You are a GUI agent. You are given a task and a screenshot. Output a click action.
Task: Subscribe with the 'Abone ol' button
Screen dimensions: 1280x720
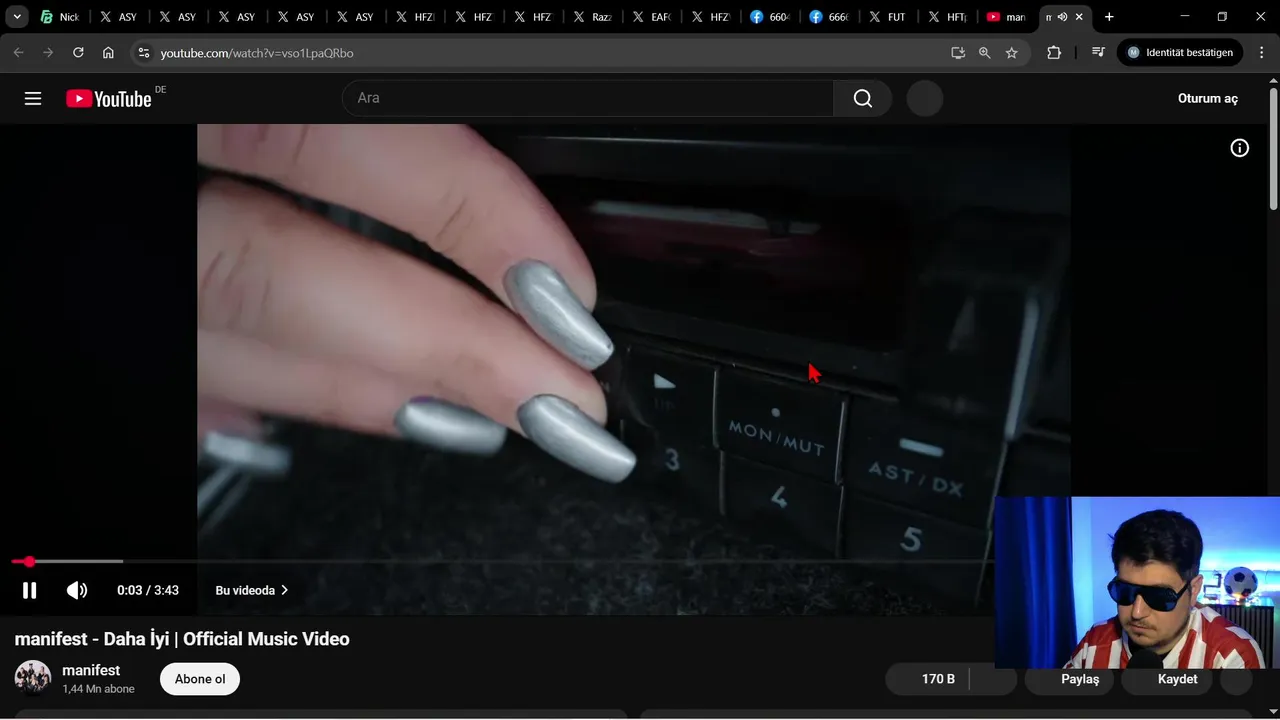200,679
